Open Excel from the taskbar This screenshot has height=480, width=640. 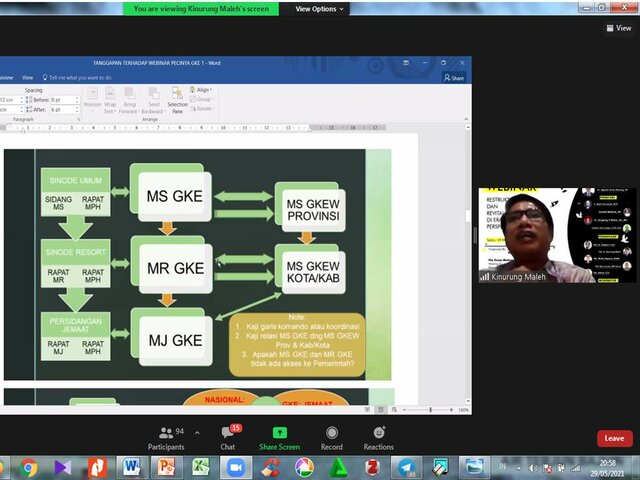pyautogui.click(x=200, y=467)
